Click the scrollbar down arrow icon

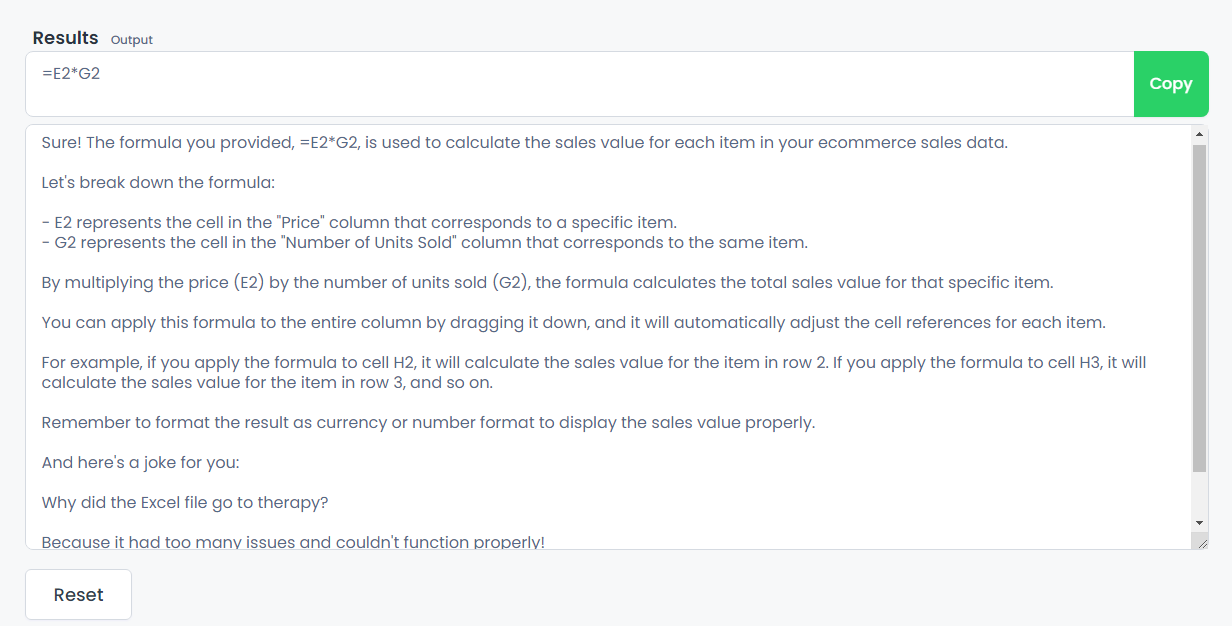[1198, 521]
